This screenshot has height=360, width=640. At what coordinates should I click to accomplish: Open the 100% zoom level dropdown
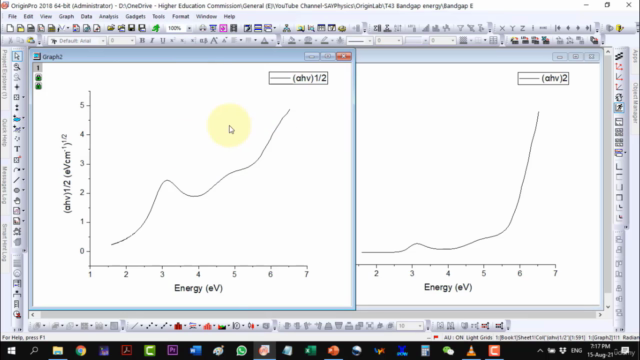point(189,28)
